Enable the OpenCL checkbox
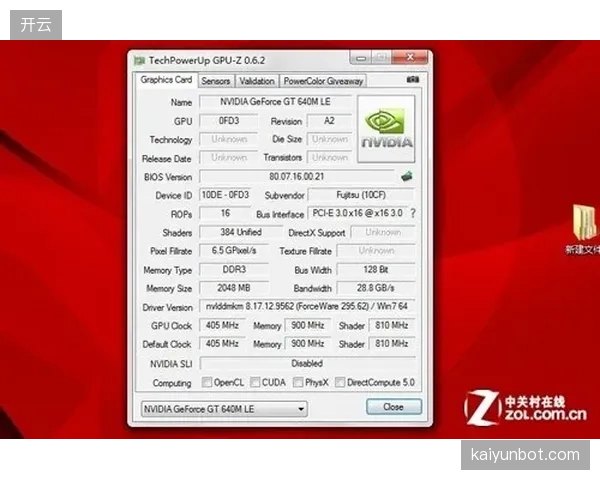The image size is (600, 480). tap(207, 382)
